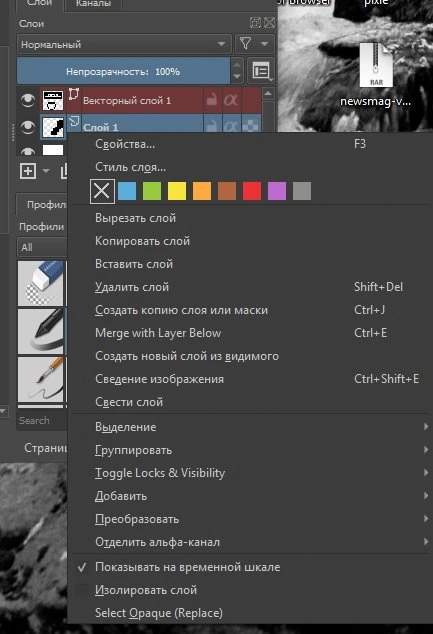
Task: Close the Слои docker panel
Action: (269, 23)
